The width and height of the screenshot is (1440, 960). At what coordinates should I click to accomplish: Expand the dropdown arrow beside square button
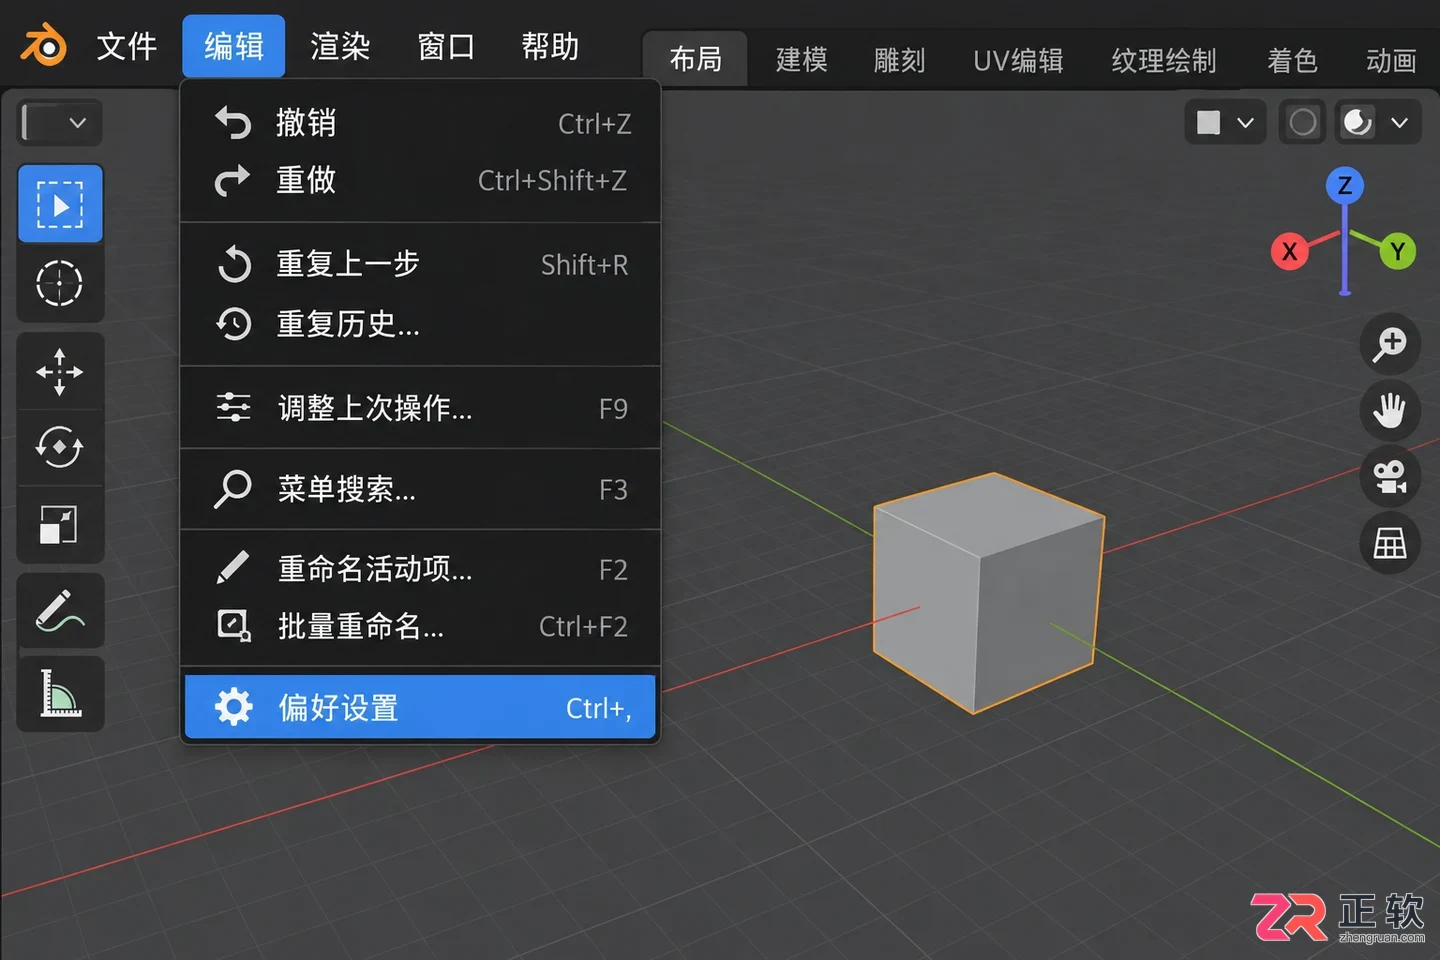pyautogui.click(x=1246, y=123)
